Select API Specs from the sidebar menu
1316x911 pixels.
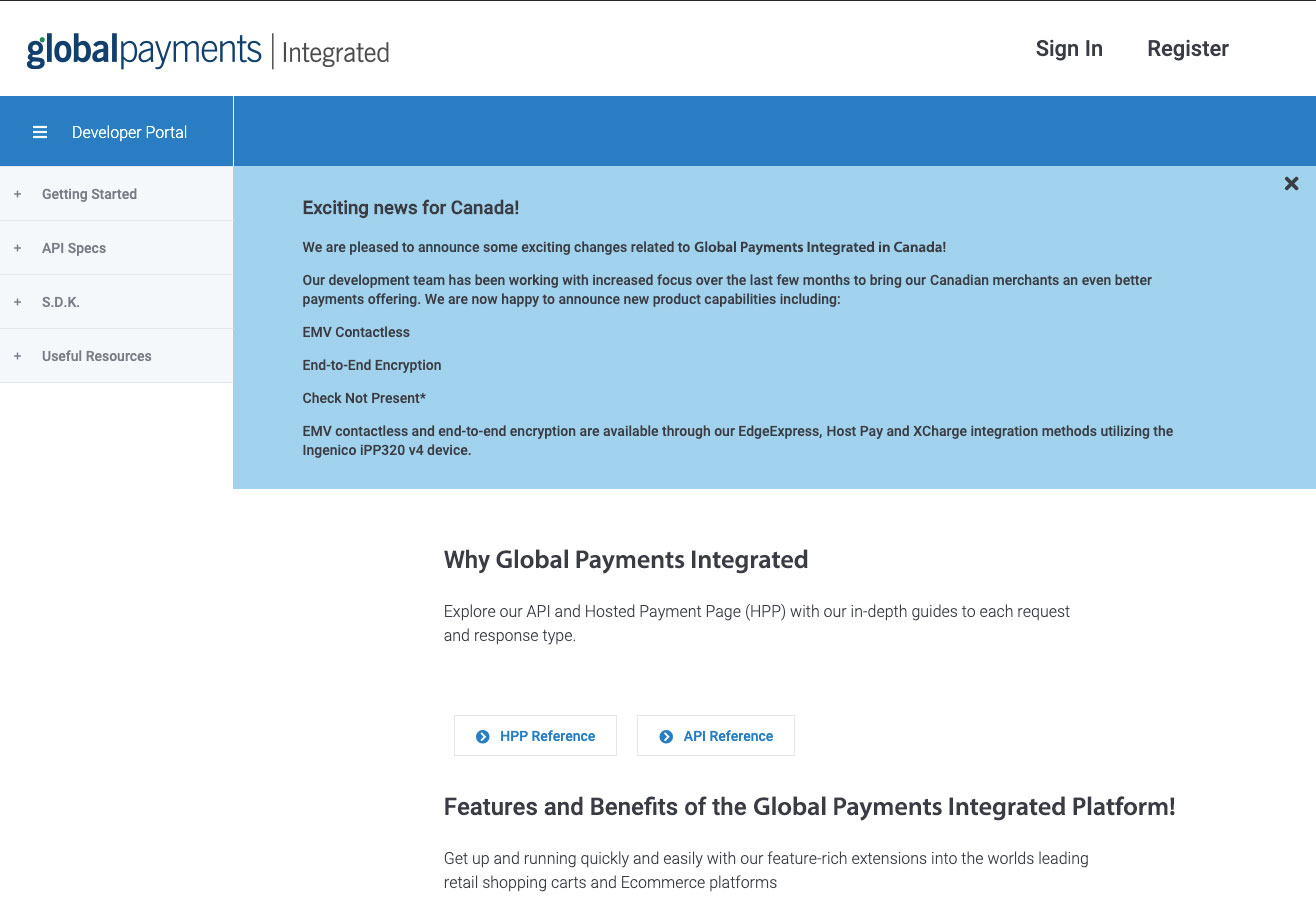click(x=74, y=247)
